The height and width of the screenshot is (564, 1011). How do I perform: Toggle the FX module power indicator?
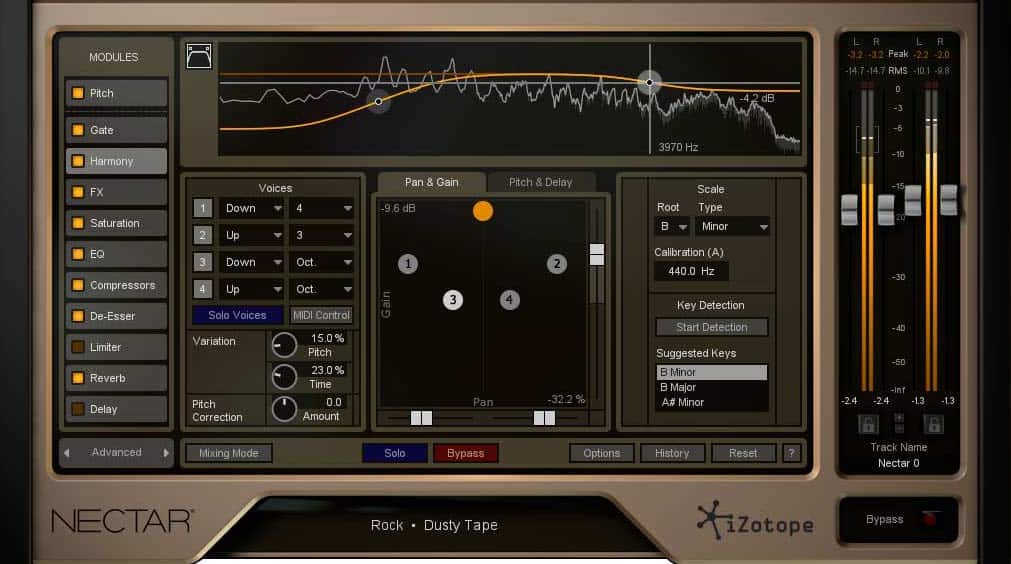(x=78, y=192)
